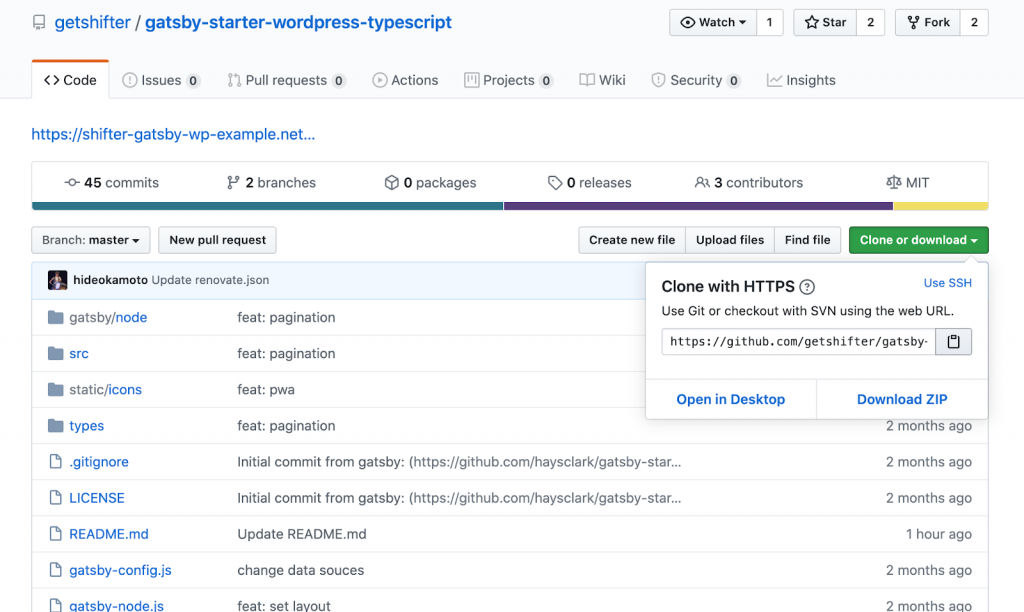Viewport: 1024px width, 612px height.
Task: Open the Wiki tab
Action: pyautogui.click(x=602, y=80)
